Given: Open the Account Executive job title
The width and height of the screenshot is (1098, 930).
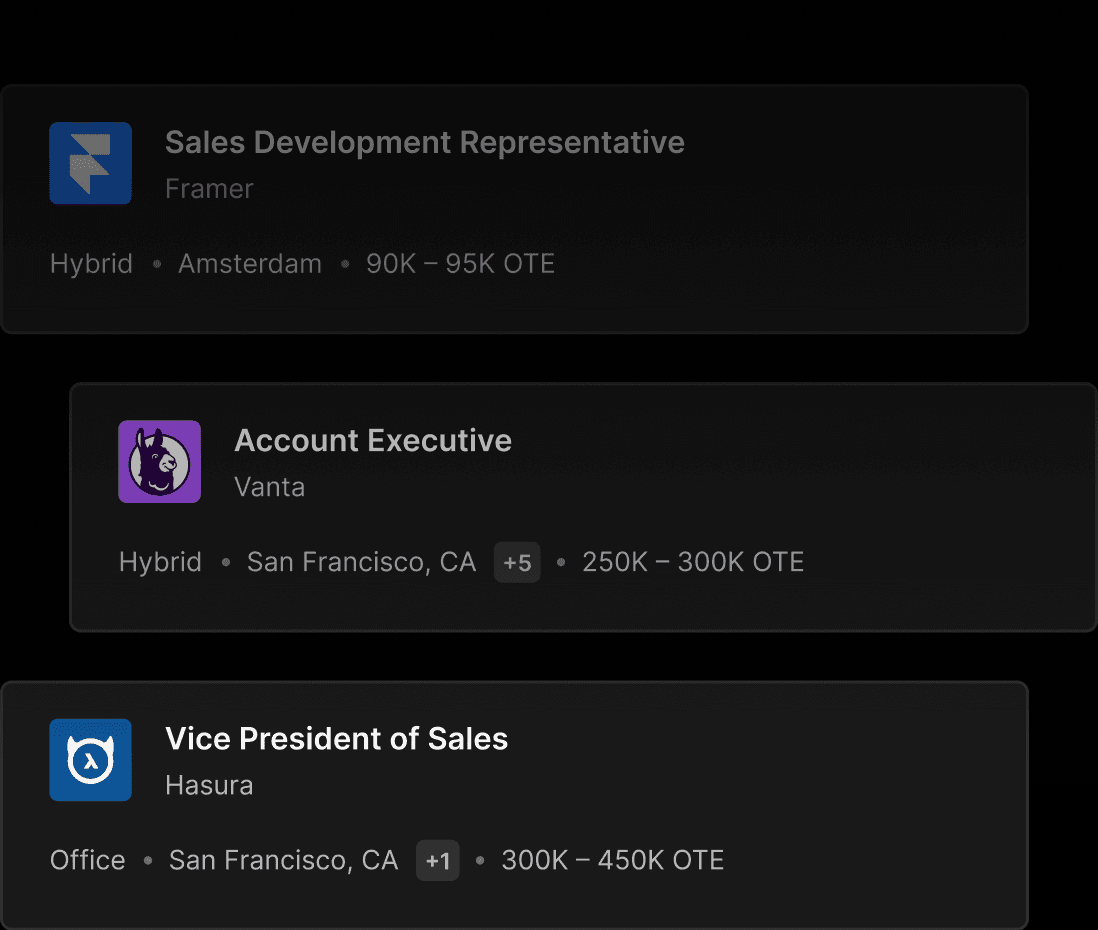Looking at the screenshot, I should click(373, 440).
